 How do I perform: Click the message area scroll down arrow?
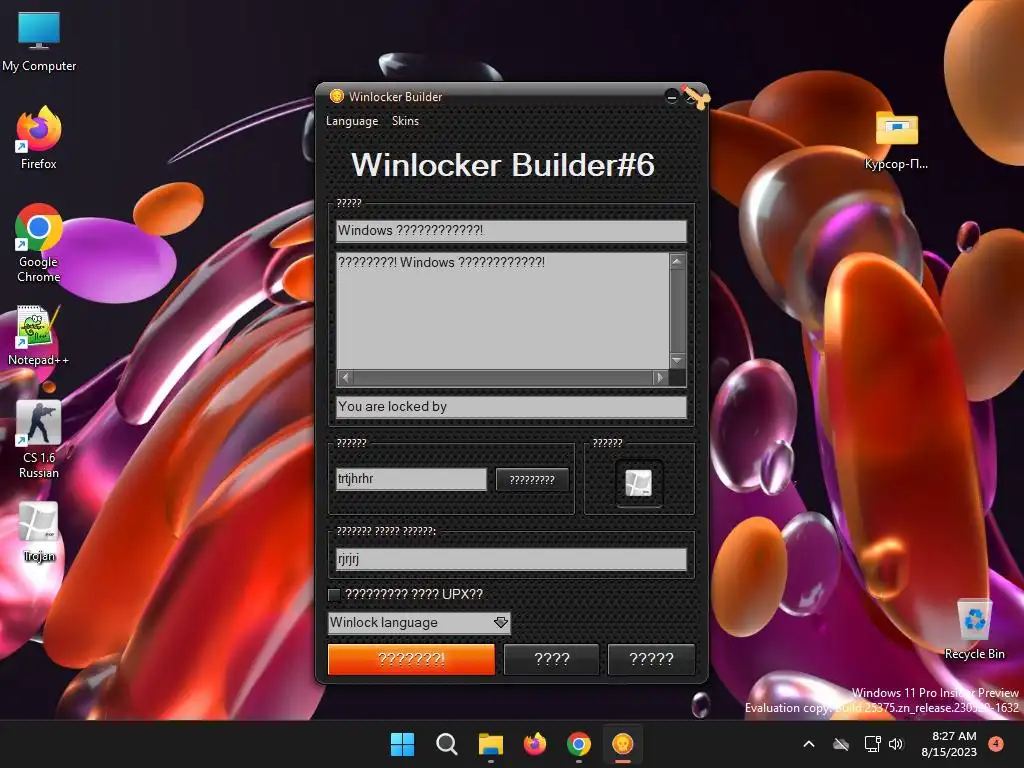(677, 360)
